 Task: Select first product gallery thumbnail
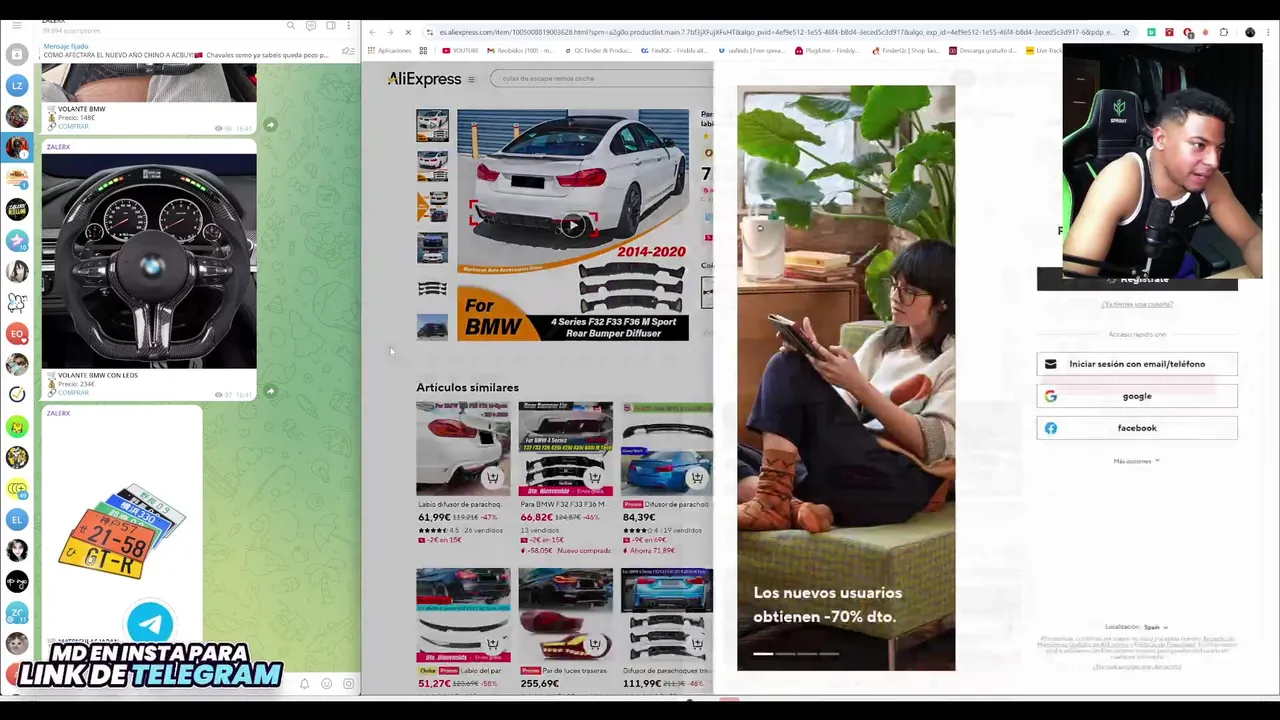(x=432, y=125)
